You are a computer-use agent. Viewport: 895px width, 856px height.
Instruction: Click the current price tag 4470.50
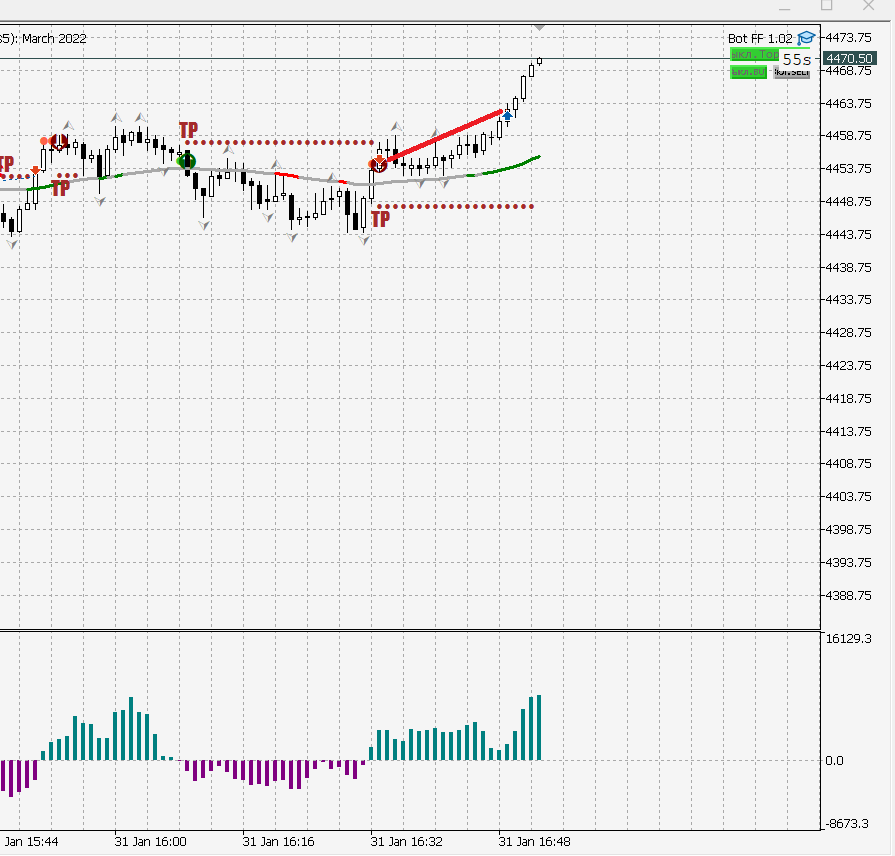coord(849,58)
